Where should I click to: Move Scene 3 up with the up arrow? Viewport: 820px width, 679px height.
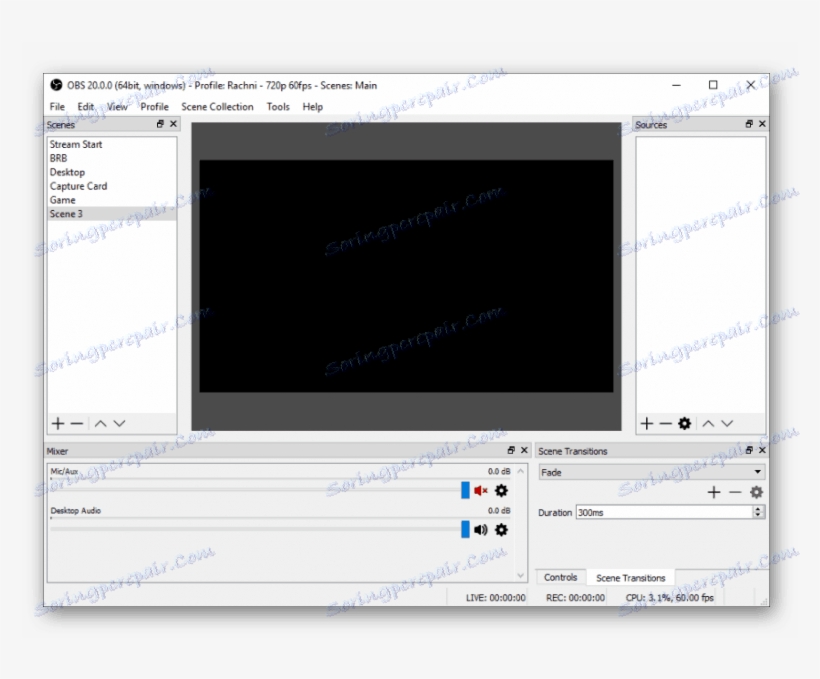(x=100, y=423)
